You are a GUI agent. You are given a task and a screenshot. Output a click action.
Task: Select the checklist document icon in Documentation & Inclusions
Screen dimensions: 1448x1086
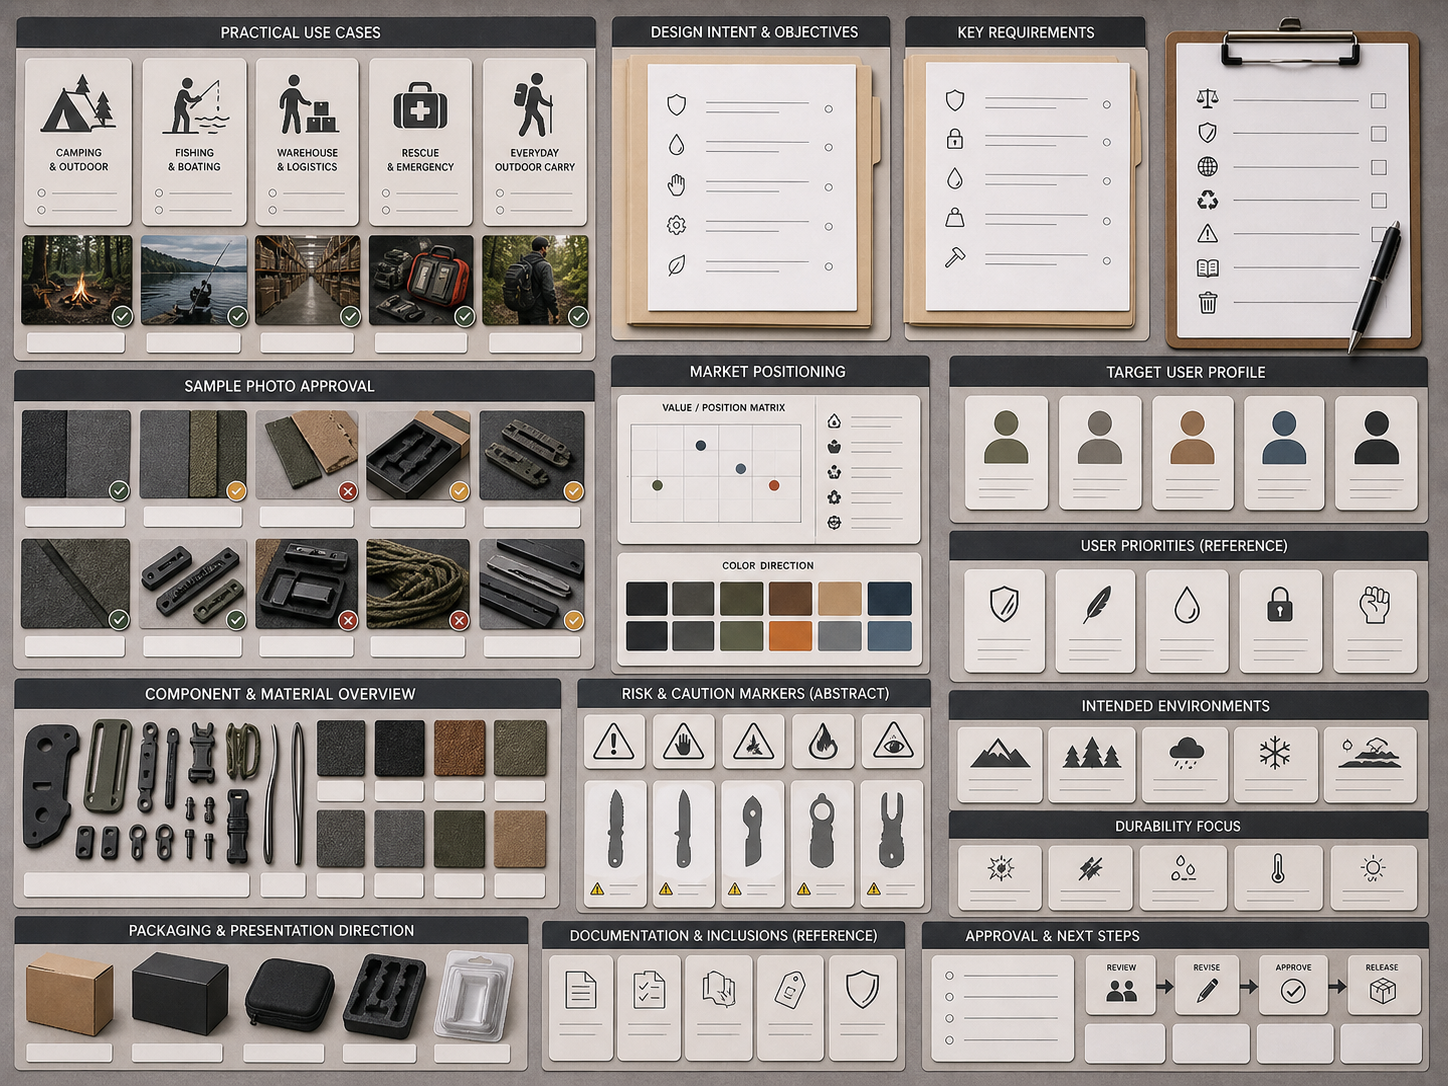point(649,990)
